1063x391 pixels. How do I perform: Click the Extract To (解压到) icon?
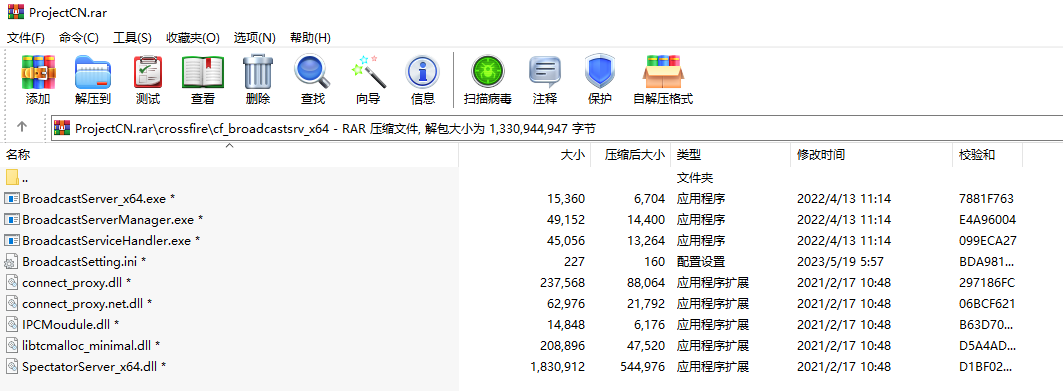coord(92,73)
